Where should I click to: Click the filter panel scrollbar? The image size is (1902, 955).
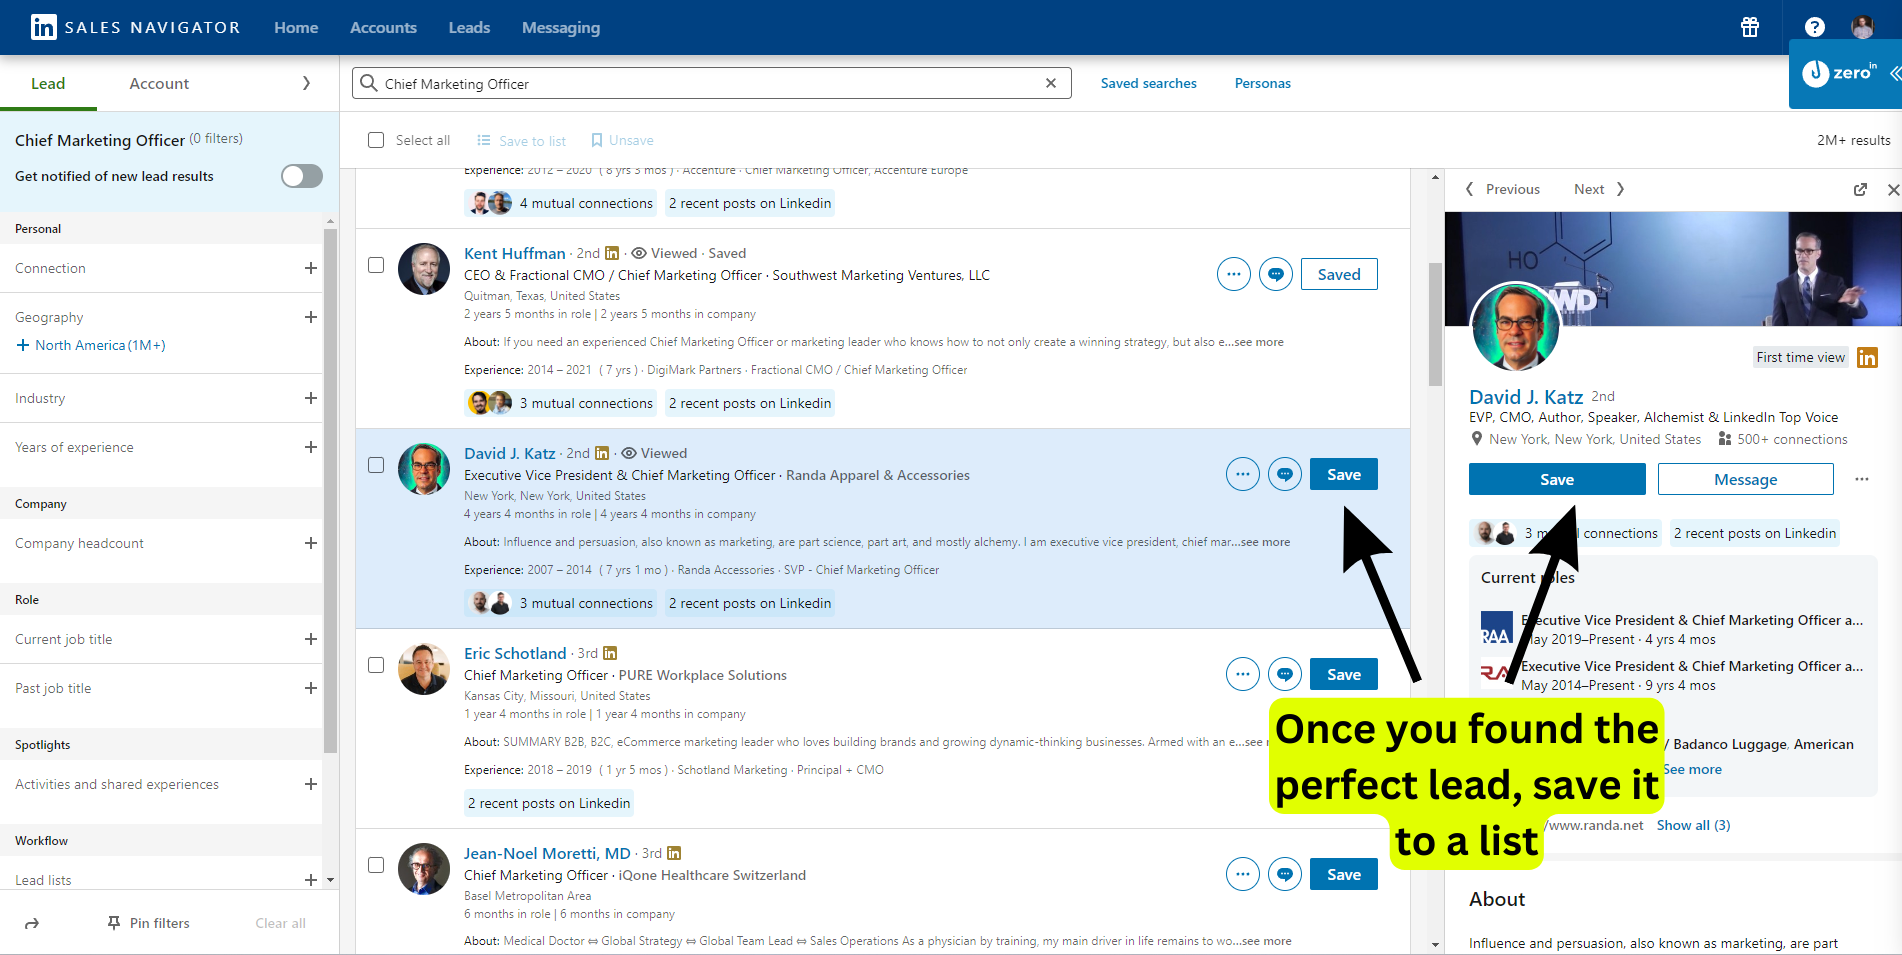[330, 490]
